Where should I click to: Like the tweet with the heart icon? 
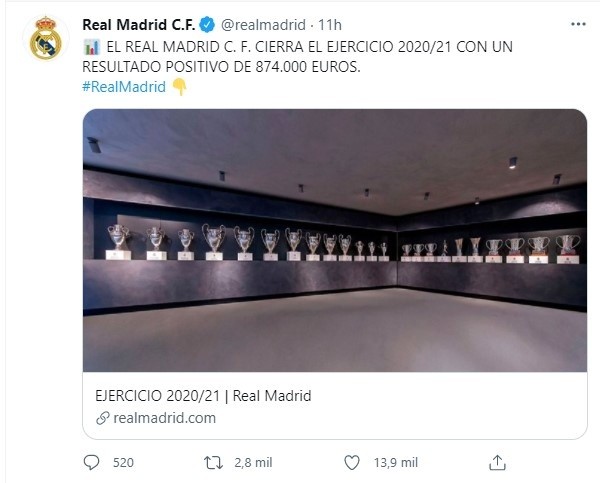(352, 462)
